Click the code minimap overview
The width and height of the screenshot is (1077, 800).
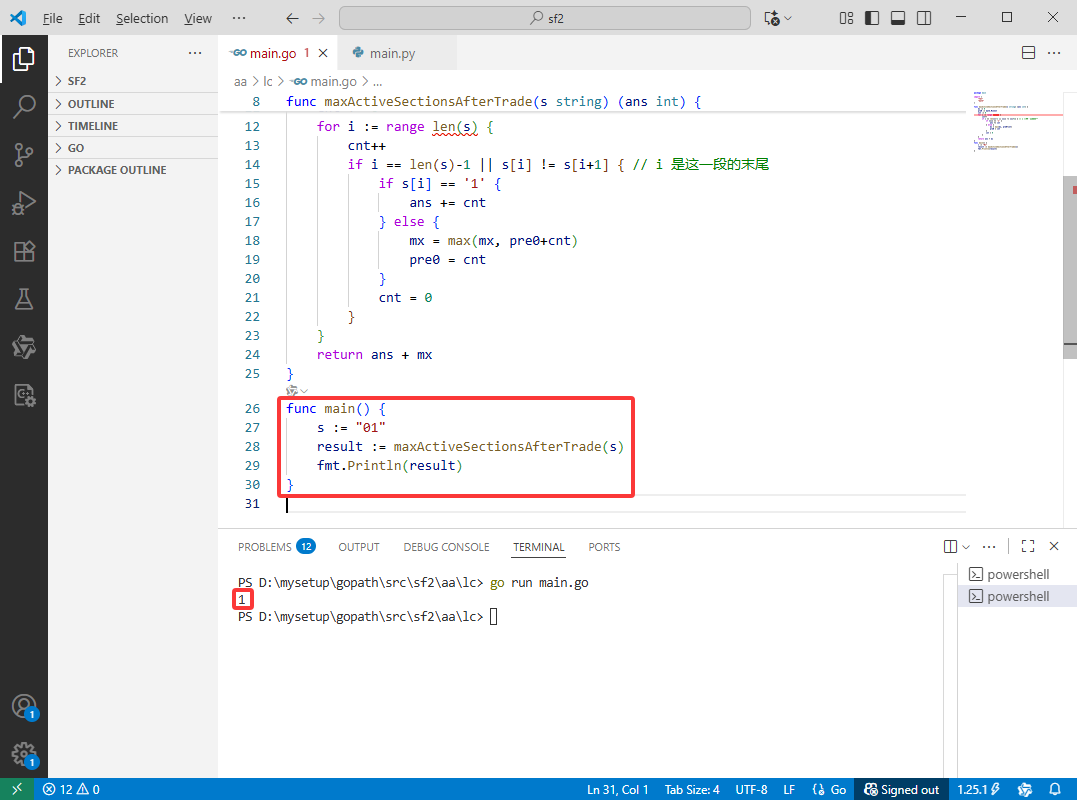1017,122
